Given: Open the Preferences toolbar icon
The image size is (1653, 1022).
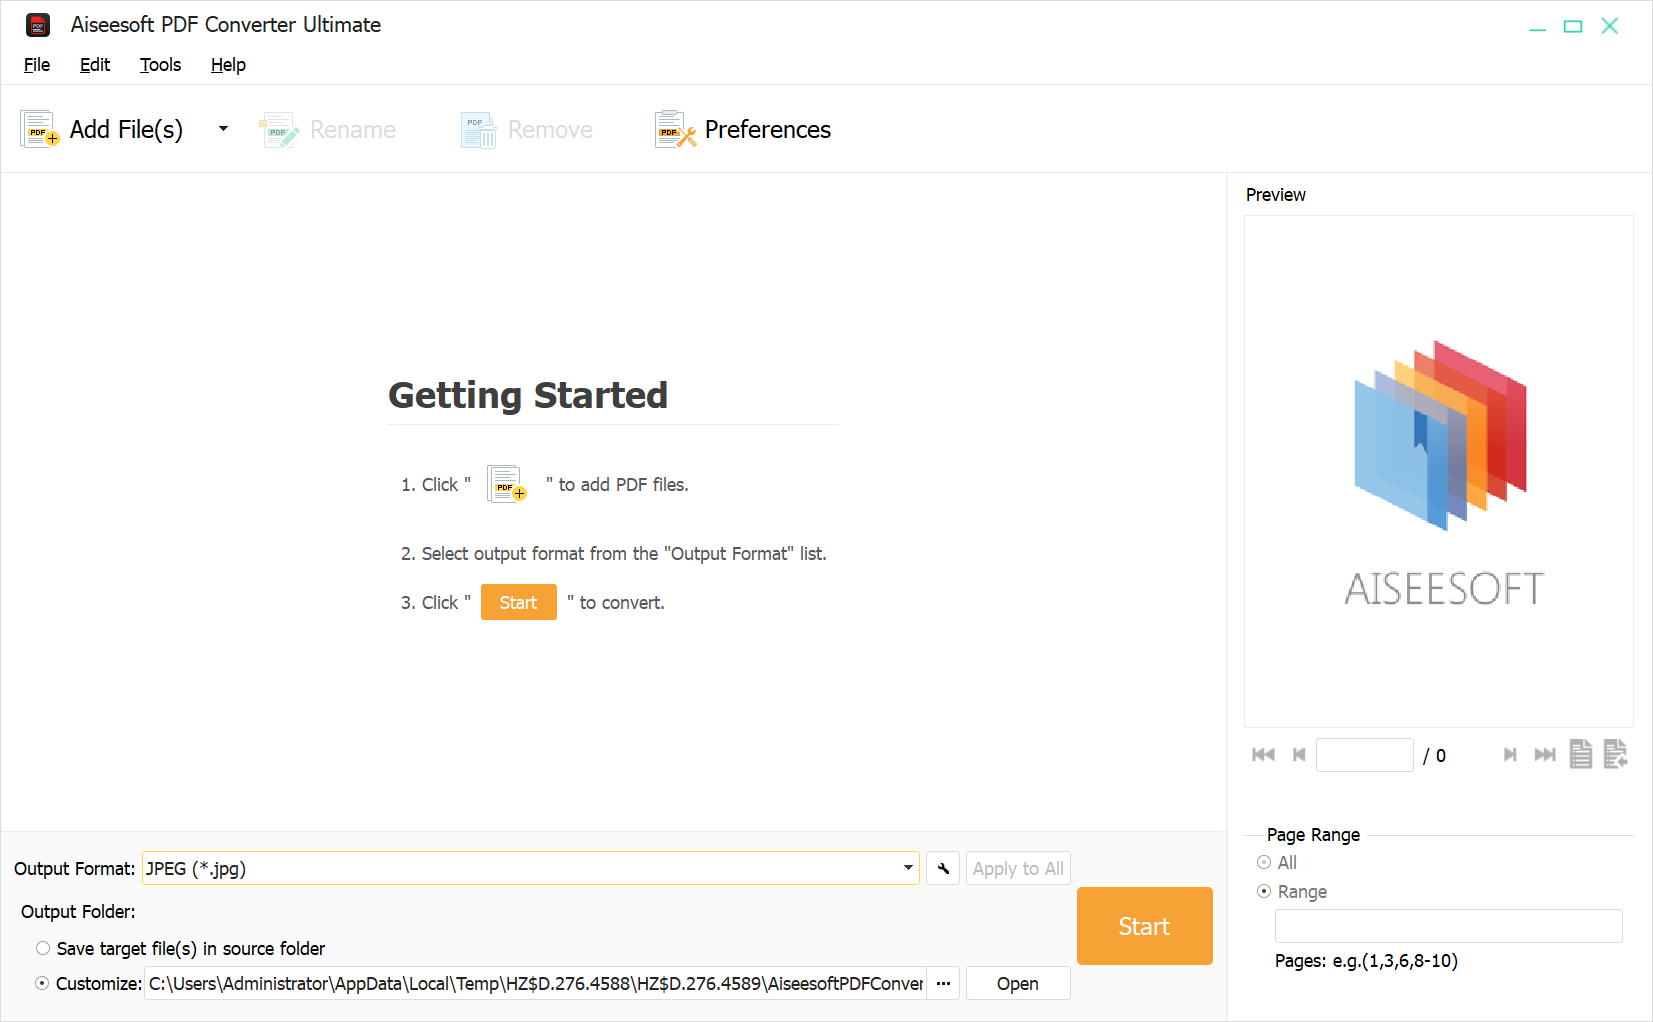Looking at the screenshot, I should click(675, 129).
